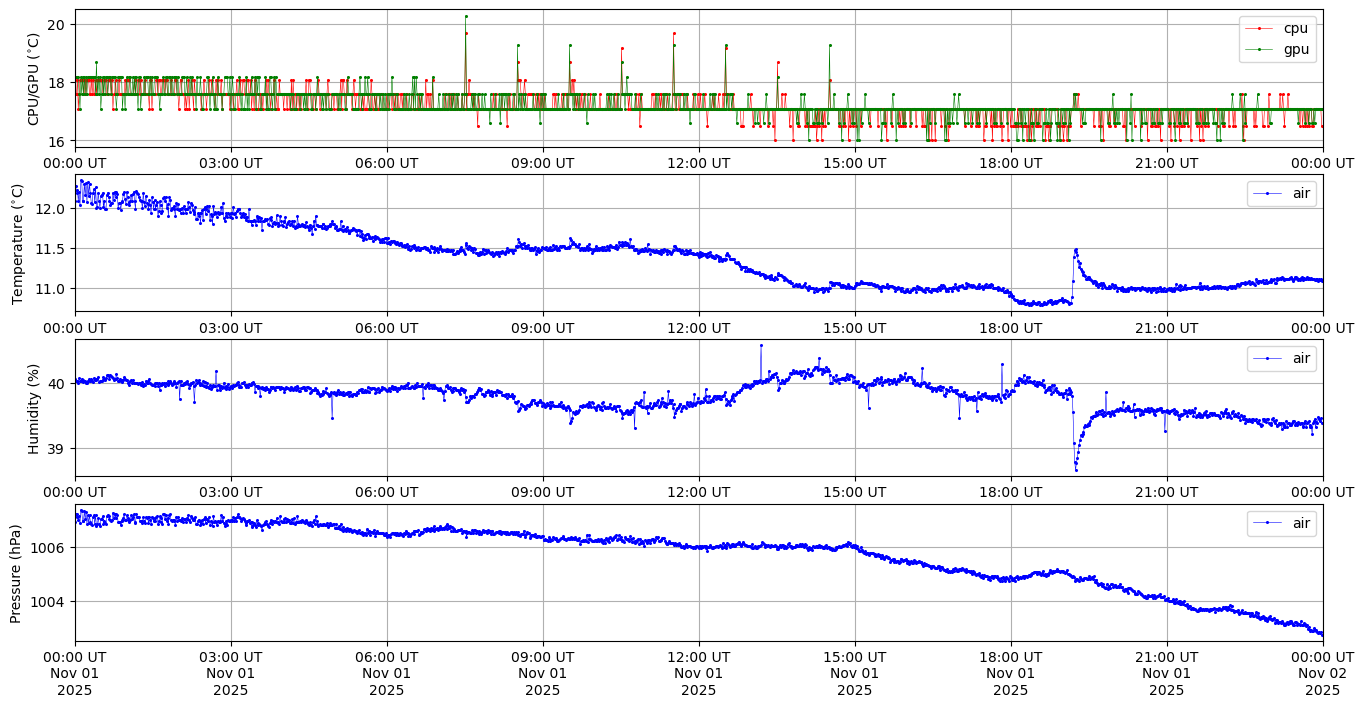1364x707 pixels.
Task: Click the cpu entry in the legend
Action: [1295, 28]
